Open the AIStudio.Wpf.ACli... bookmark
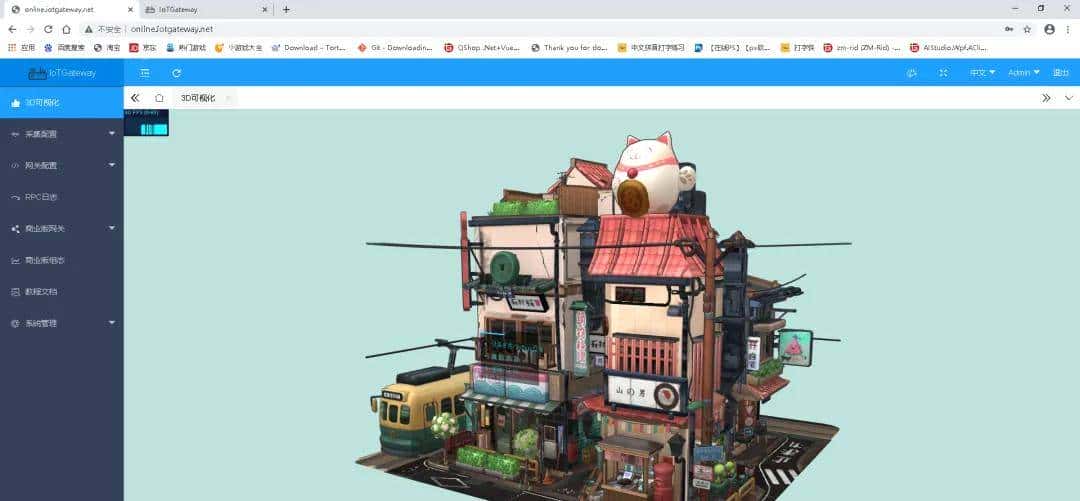This screenshot has width=1080, height=501. tap(948, 48)
